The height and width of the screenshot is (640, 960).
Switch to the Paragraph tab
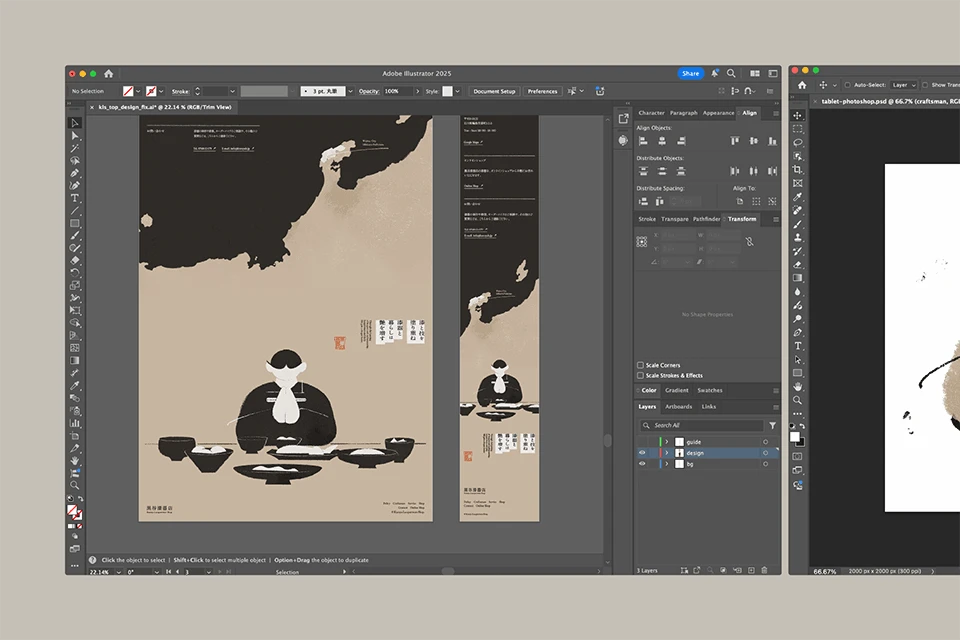coord(684,113)
